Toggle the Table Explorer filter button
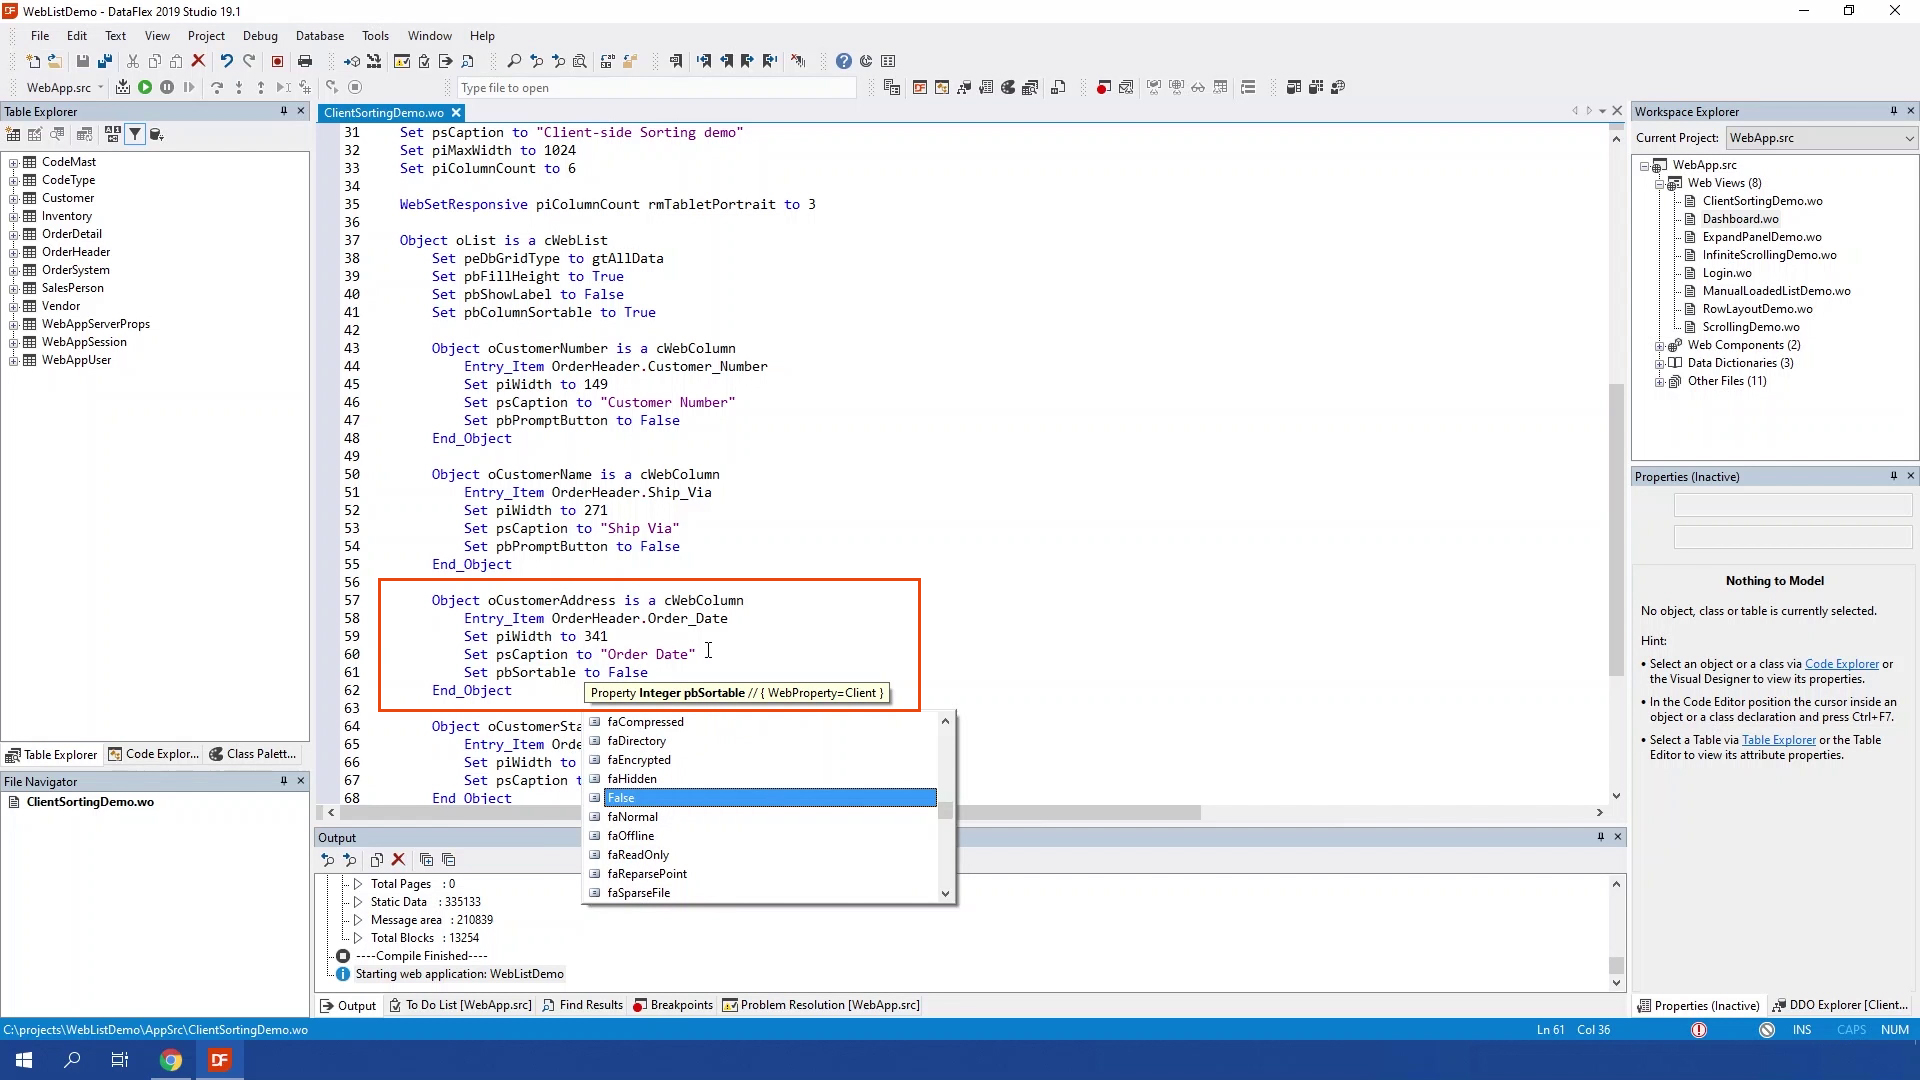This screenshot has height=1080, width=1920. pyautogui.click(x=135, y=134)
